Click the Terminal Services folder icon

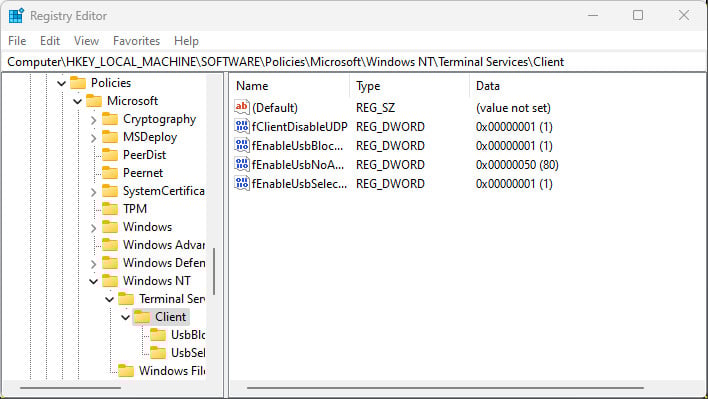(x=126, y=299)
